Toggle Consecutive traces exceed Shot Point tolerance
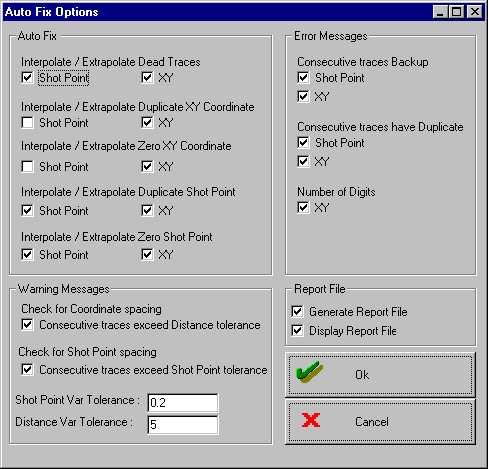 [27, 370]
